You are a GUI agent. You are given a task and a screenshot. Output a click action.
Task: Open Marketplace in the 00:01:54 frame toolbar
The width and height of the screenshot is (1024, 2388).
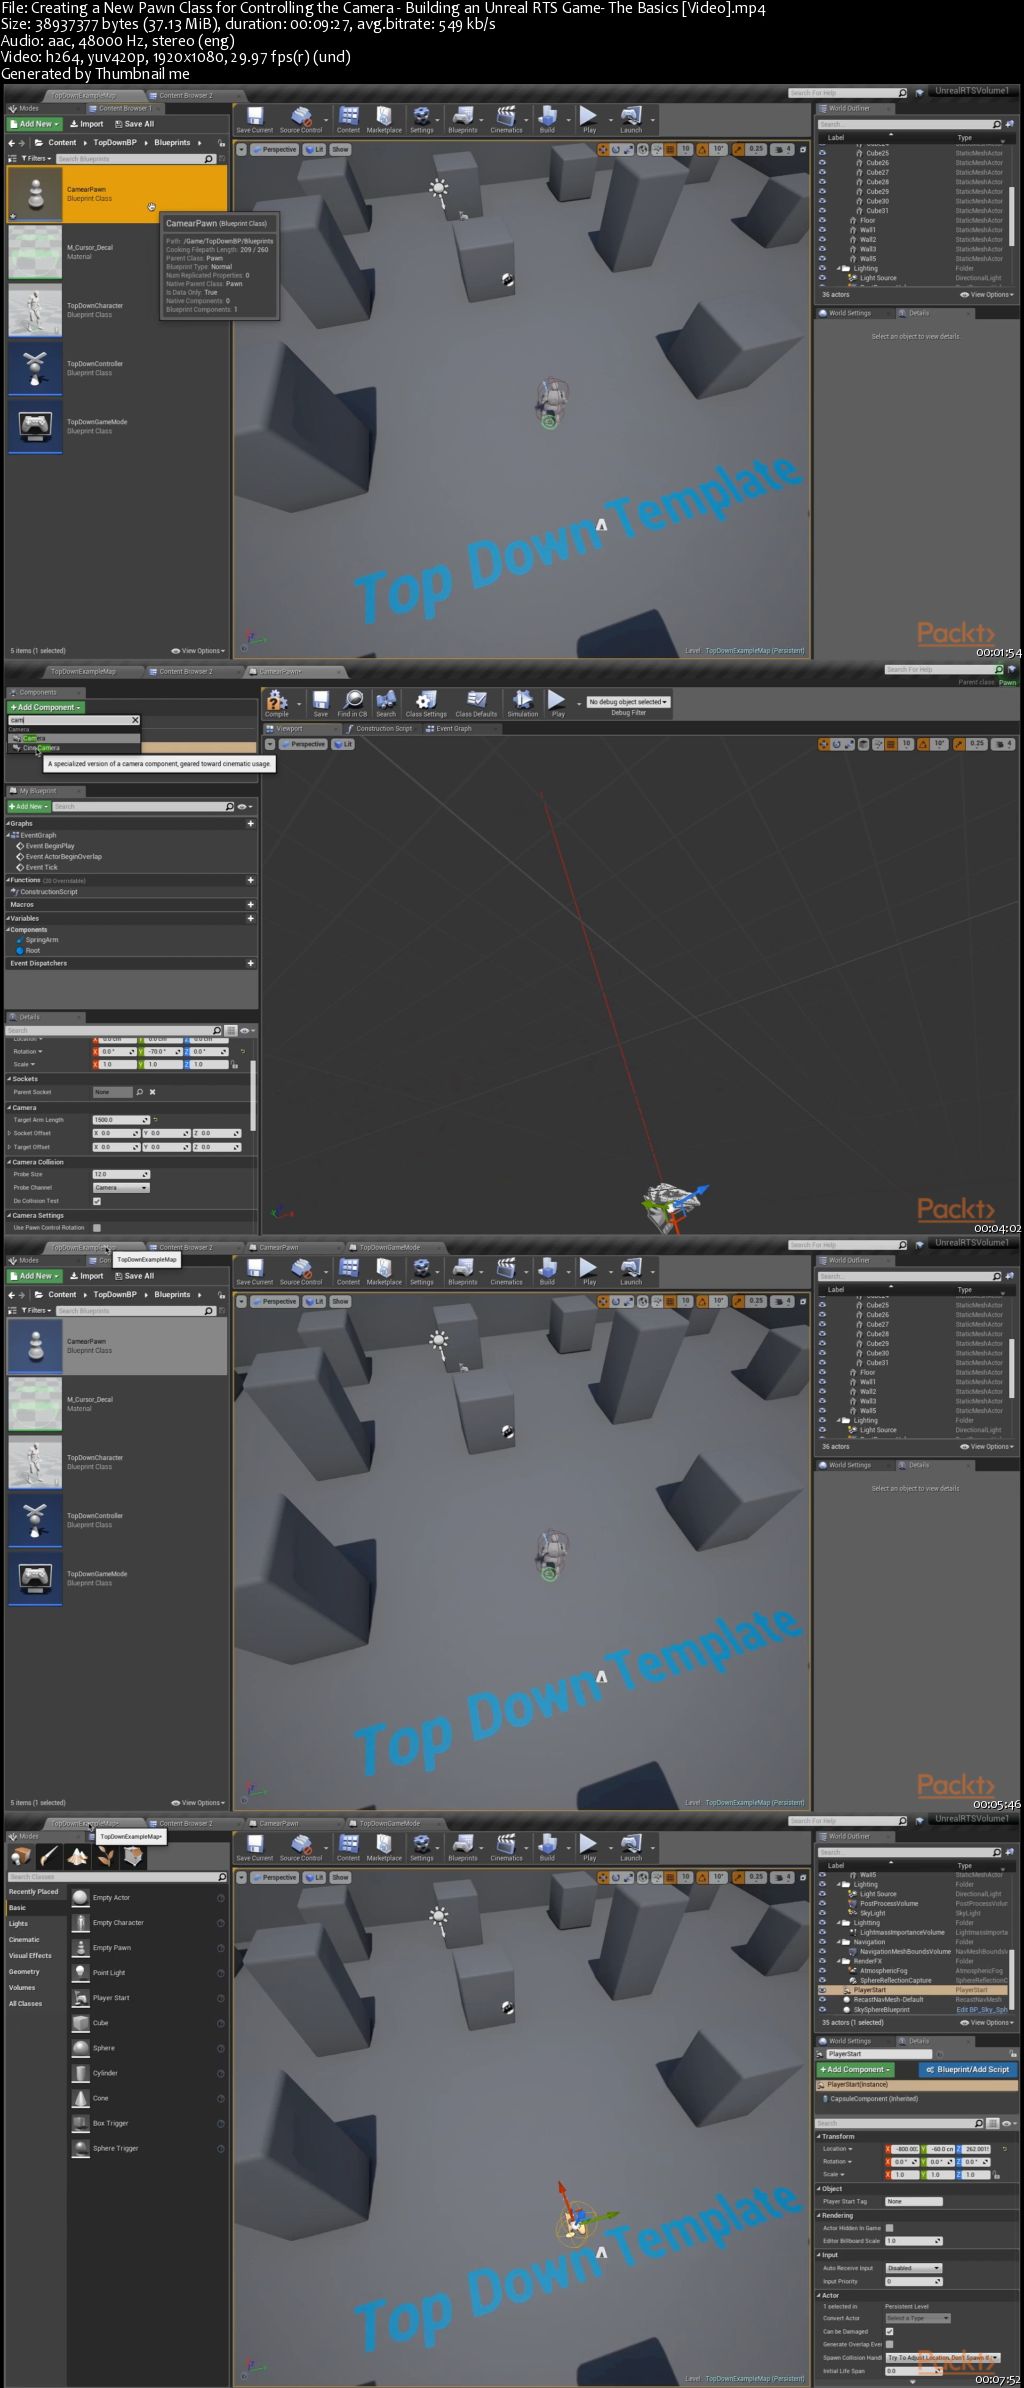coord(384,120)
